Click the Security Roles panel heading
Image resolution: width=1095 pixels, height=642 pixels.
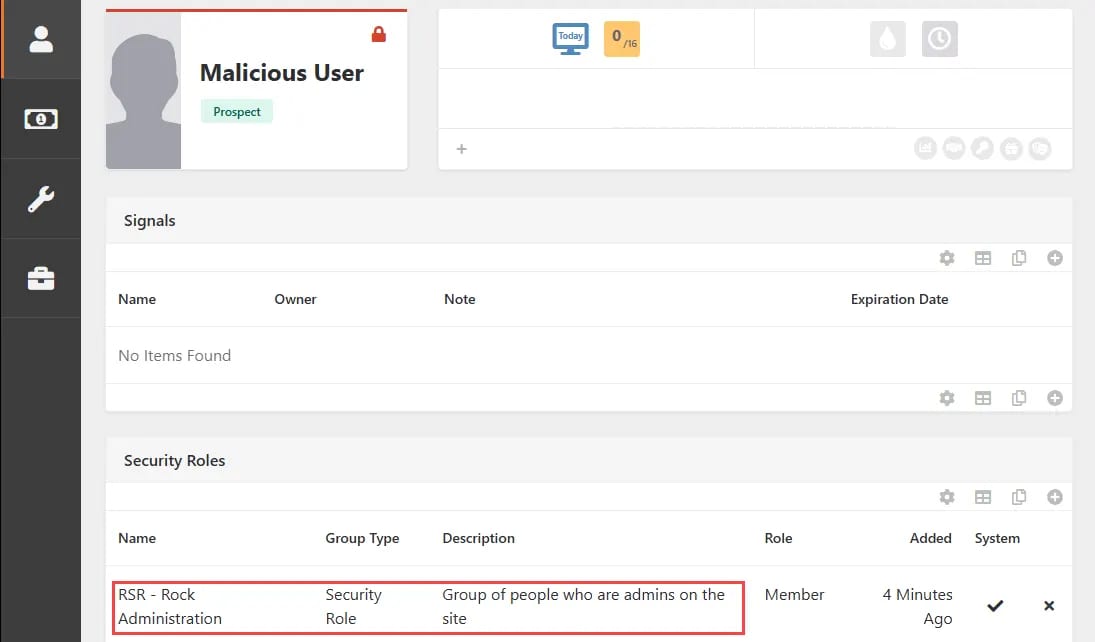point(175,461)
